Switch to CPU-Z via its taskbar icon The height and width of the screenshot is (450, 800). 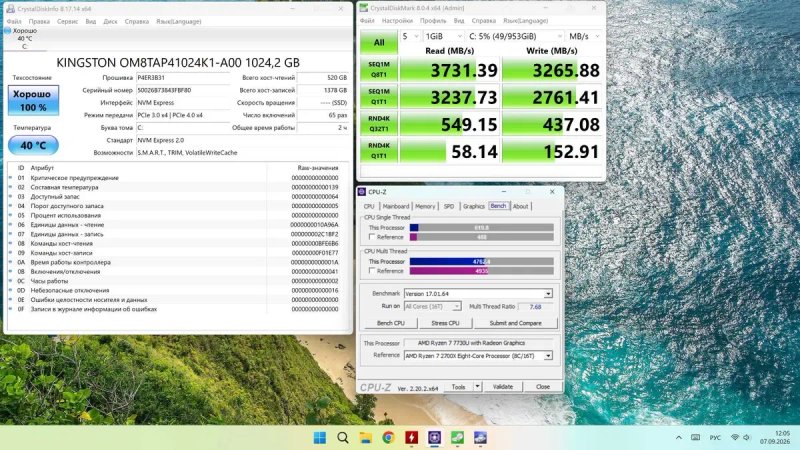pyautogui.click(x=434, y=437)
